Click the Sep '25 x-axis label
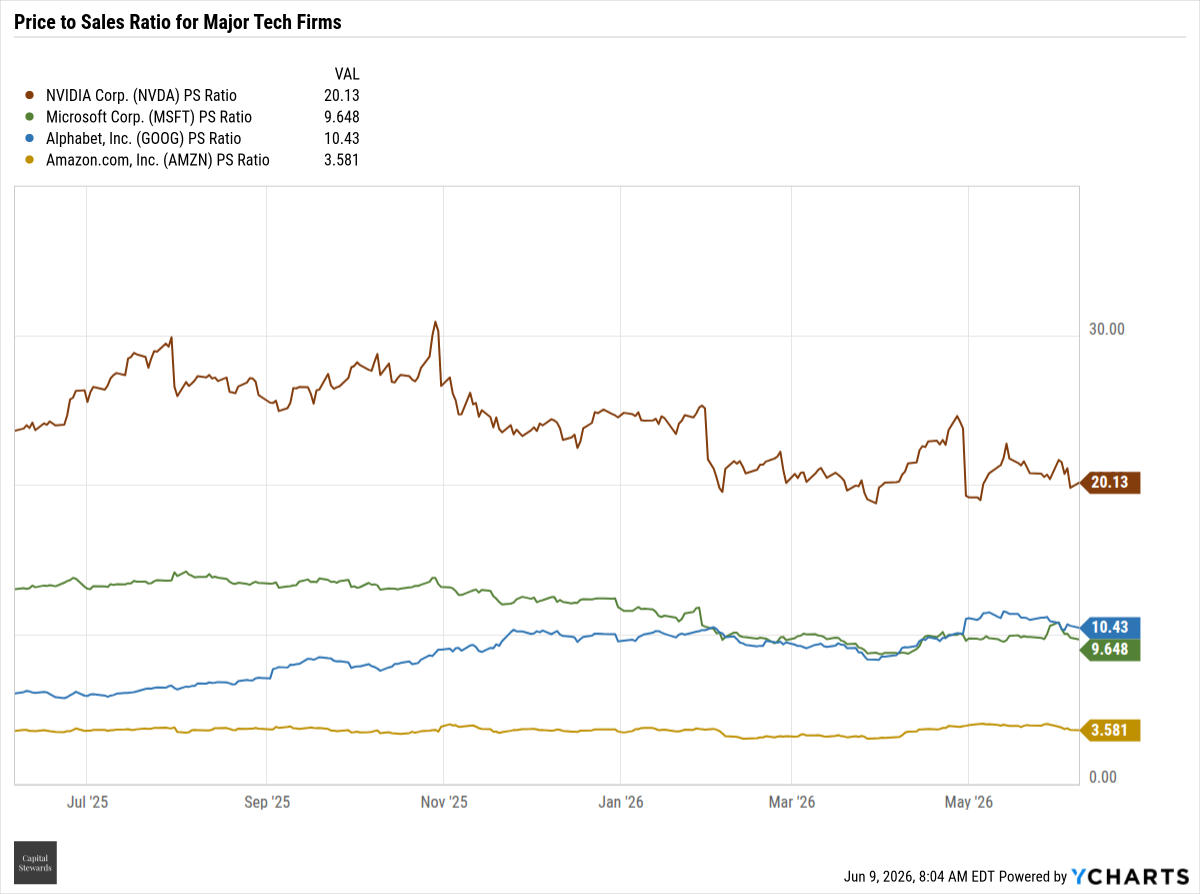Screen dimensions: 1200x894 tap(267, 802)
